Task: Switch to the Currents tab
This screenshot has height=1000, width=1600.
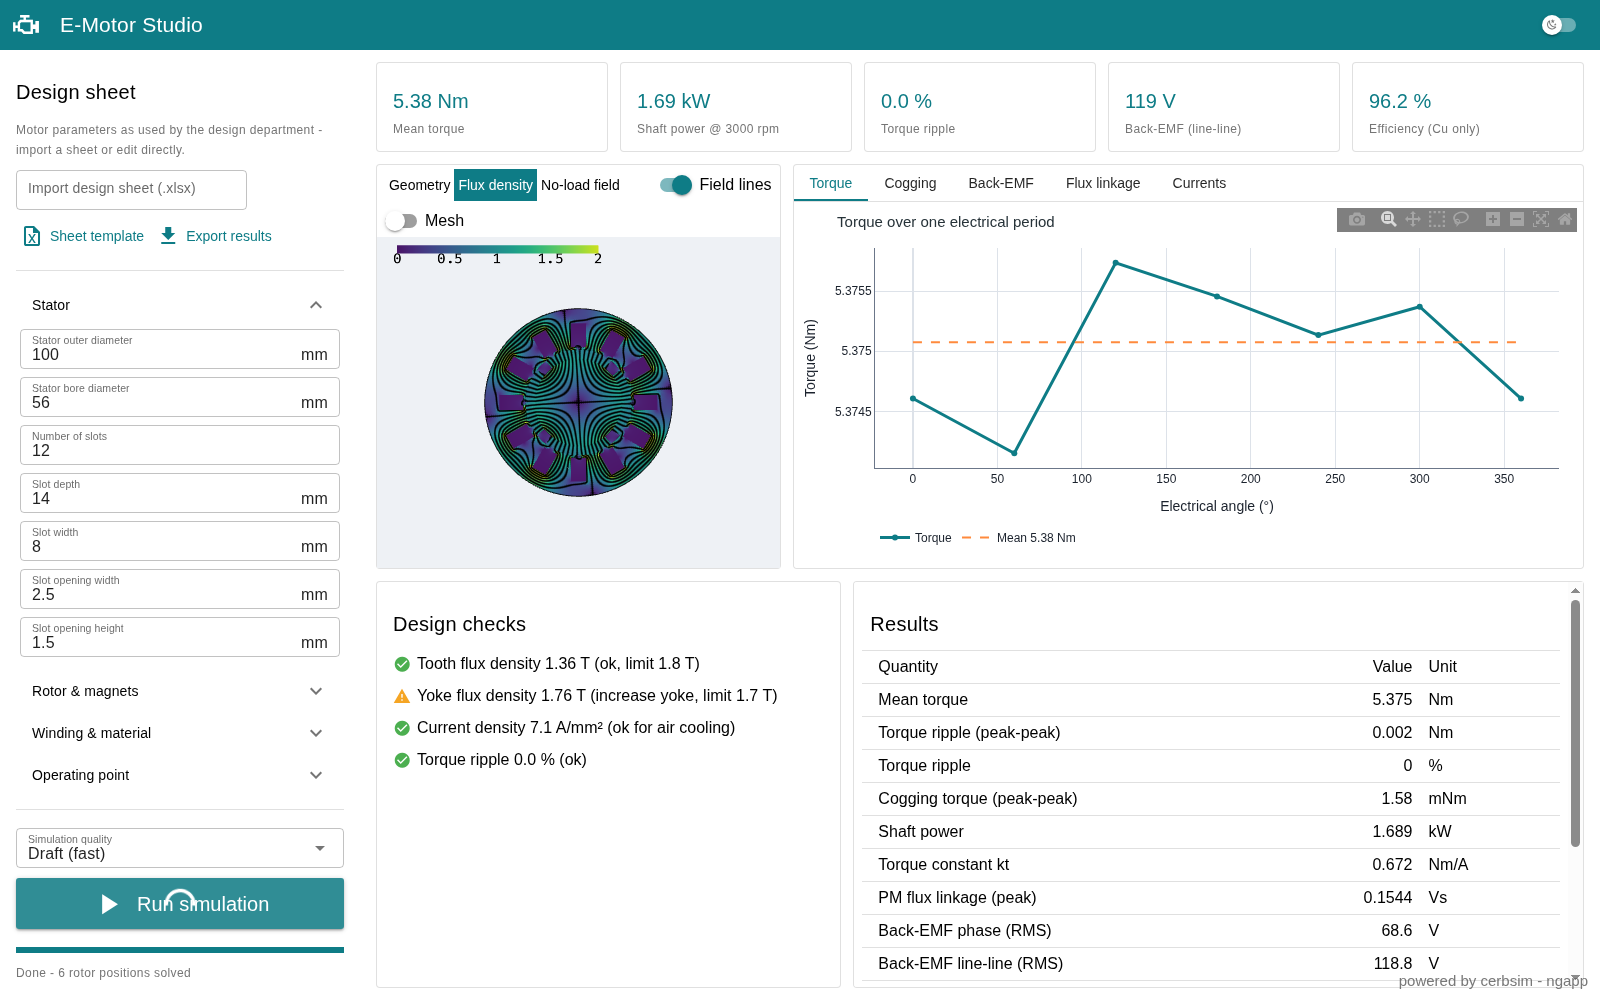Action: pyautogui.click(x=1199, y=183)
